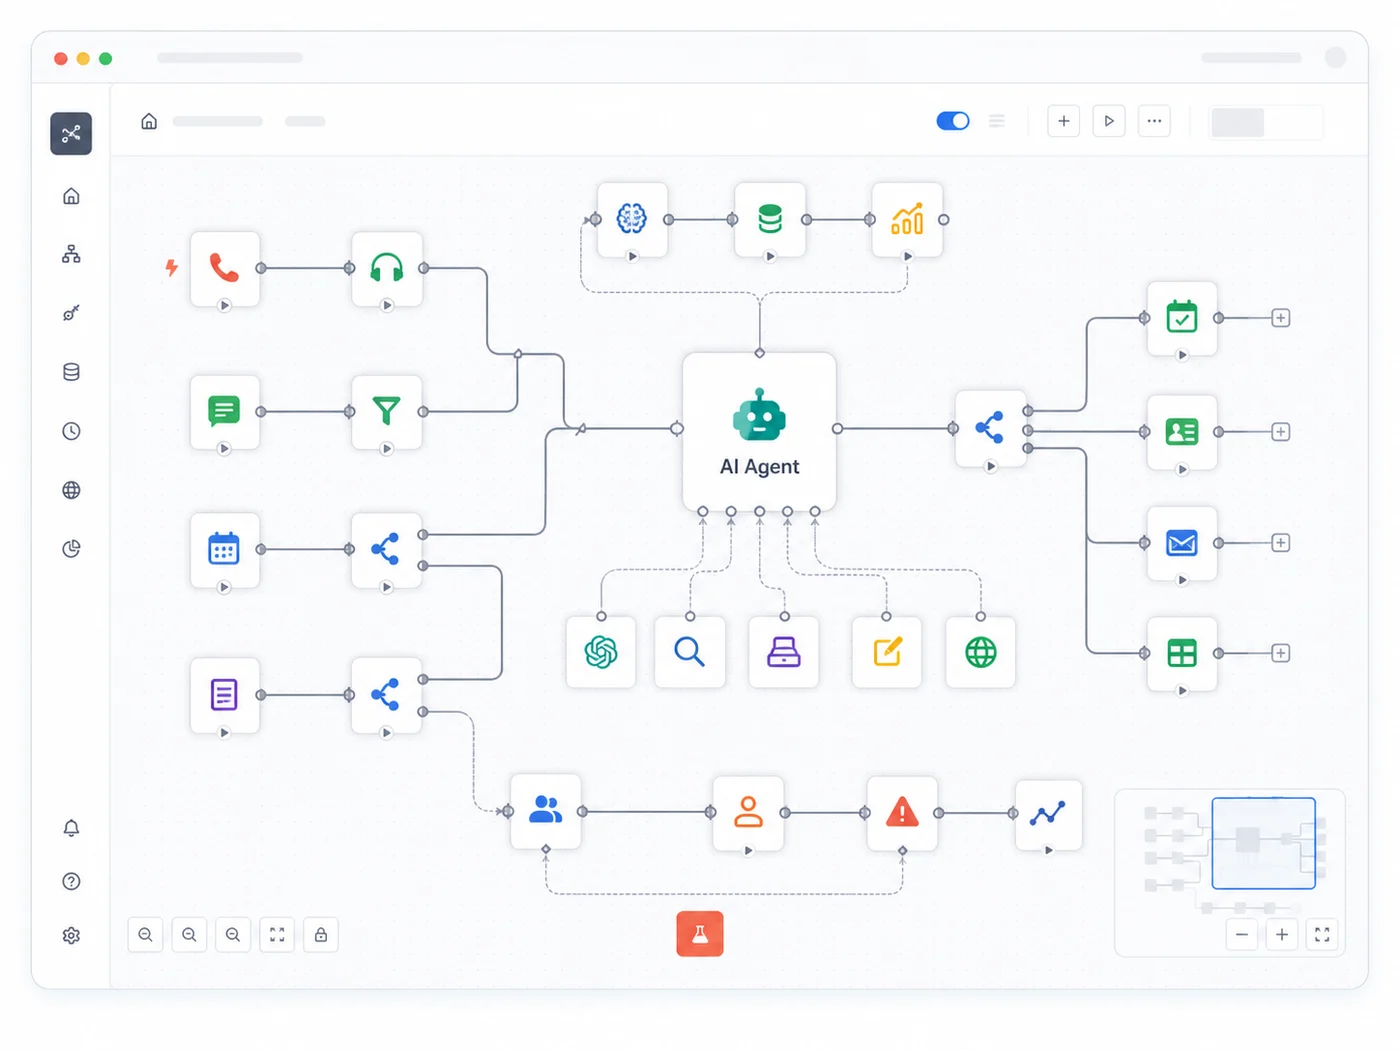The width and height of the screenshot is (1400, 1050).
Task: Run the phone node with play button
Action: [225, 305]
